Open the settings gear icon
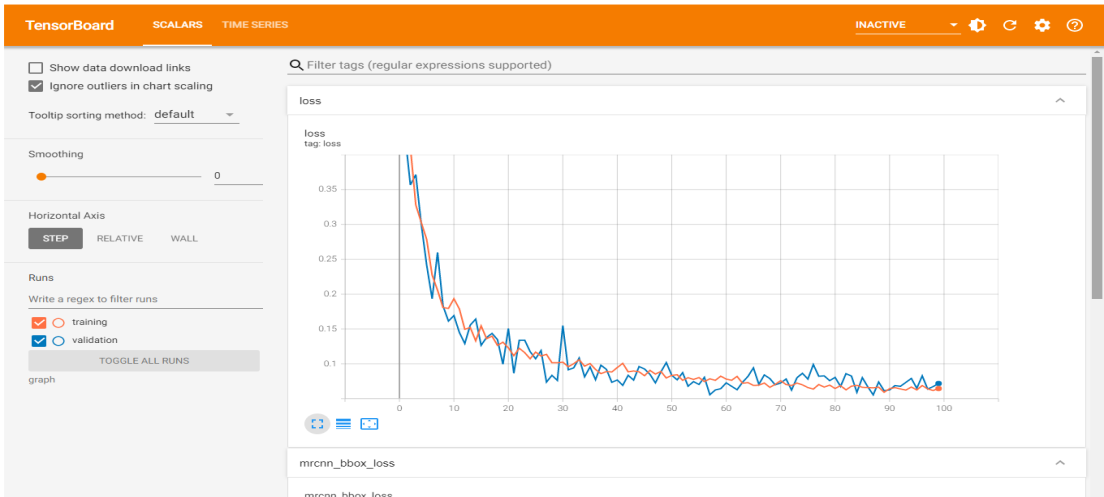 tap(1042, 25)
